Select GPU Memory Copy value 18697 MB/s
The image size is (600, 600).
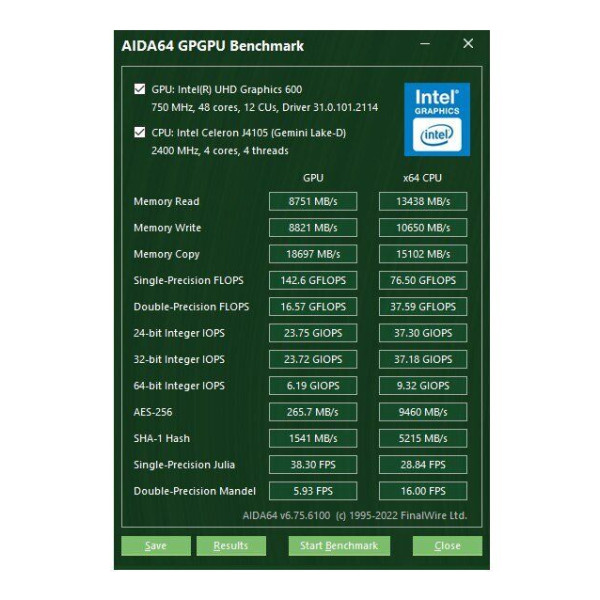point(313,254)
